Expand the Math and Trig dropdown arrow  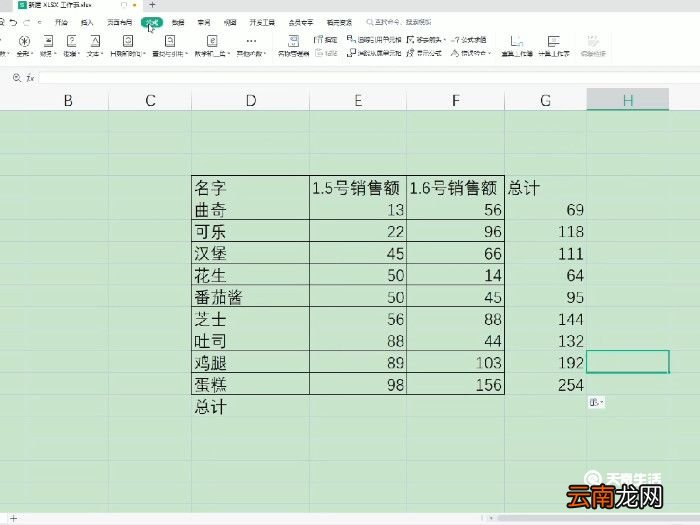tap(229, 54)
